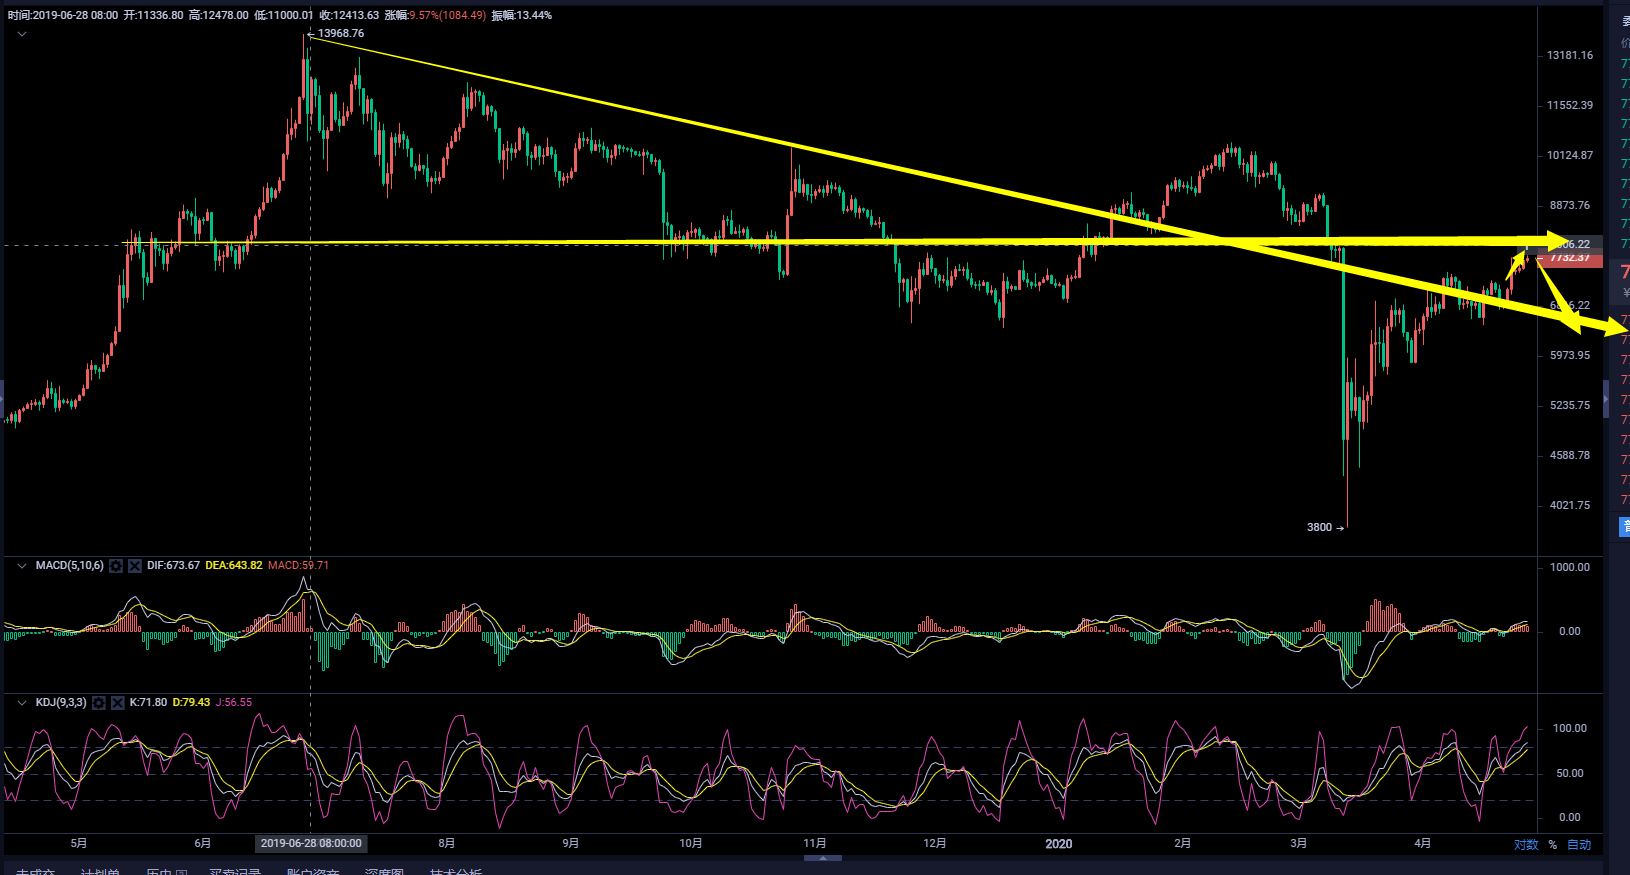Collapse the MACD(5,10,6) panel chevron

click(22, 566)
